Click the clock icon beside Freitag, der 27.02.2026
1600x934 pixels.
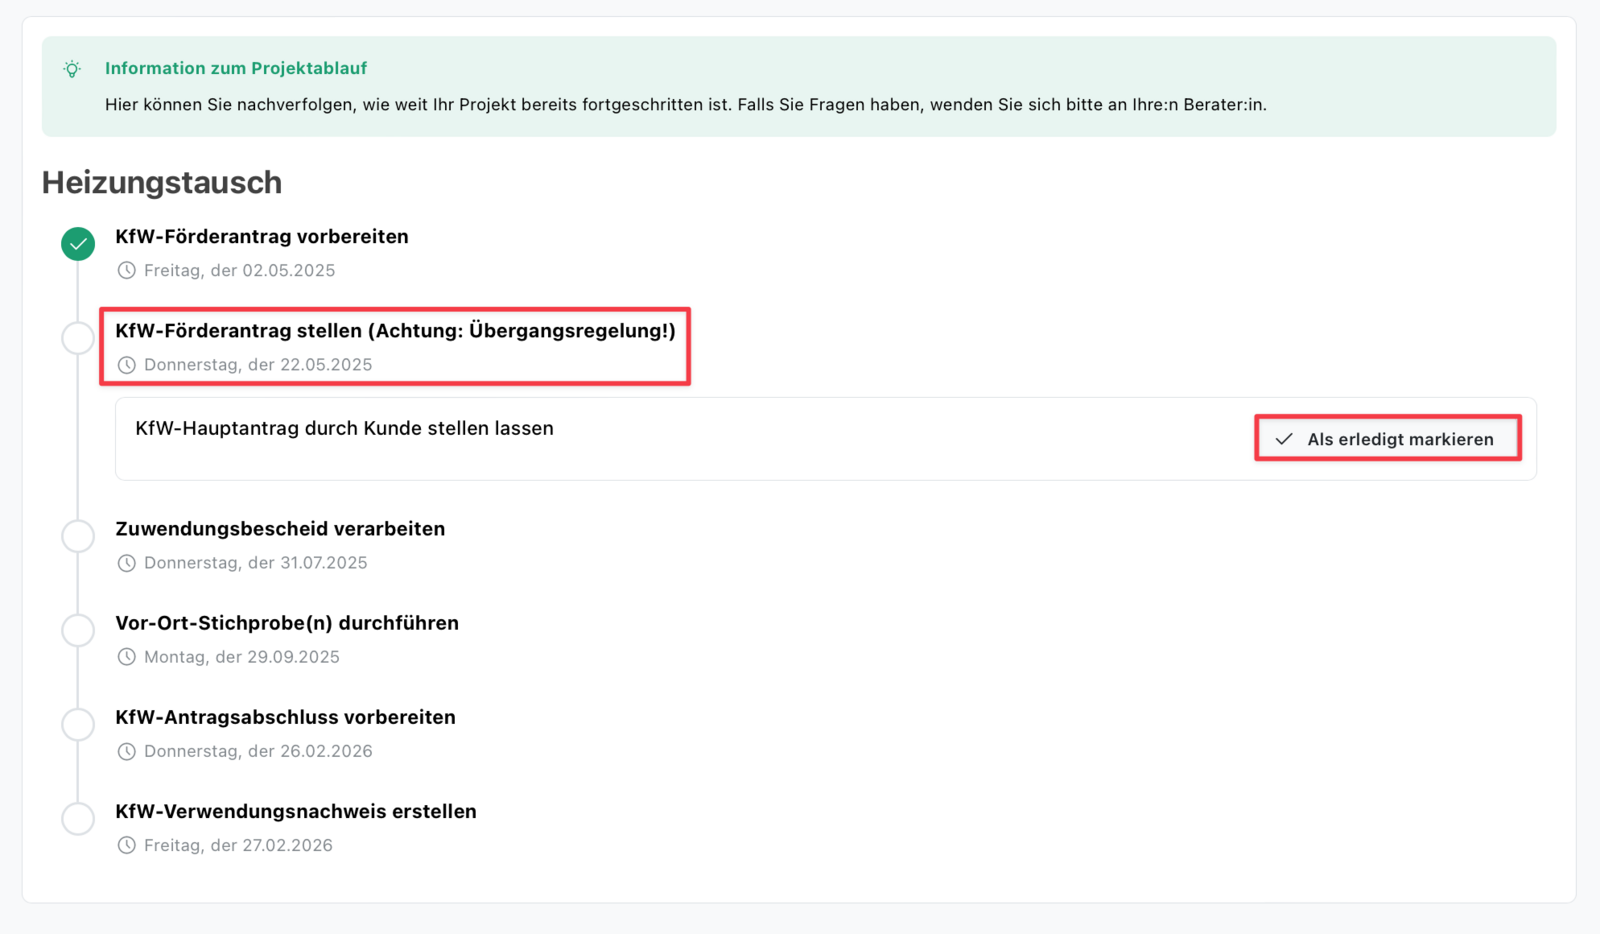[x=126, y=844]
